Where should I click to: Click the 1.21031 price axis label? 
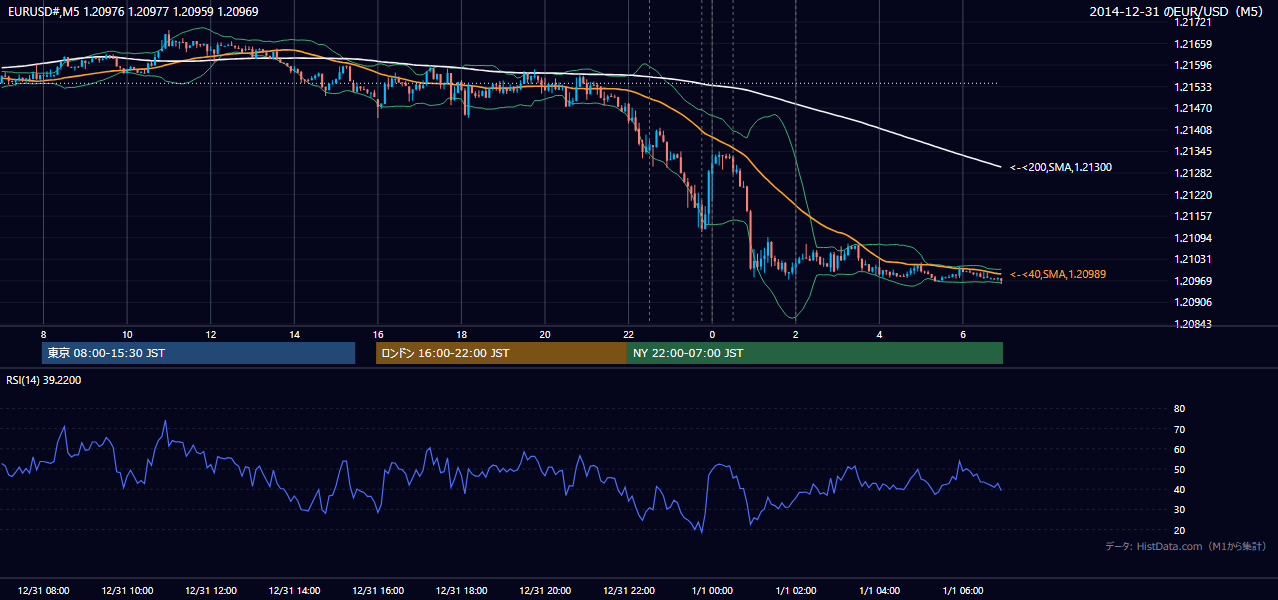[x=1193, y=259]
